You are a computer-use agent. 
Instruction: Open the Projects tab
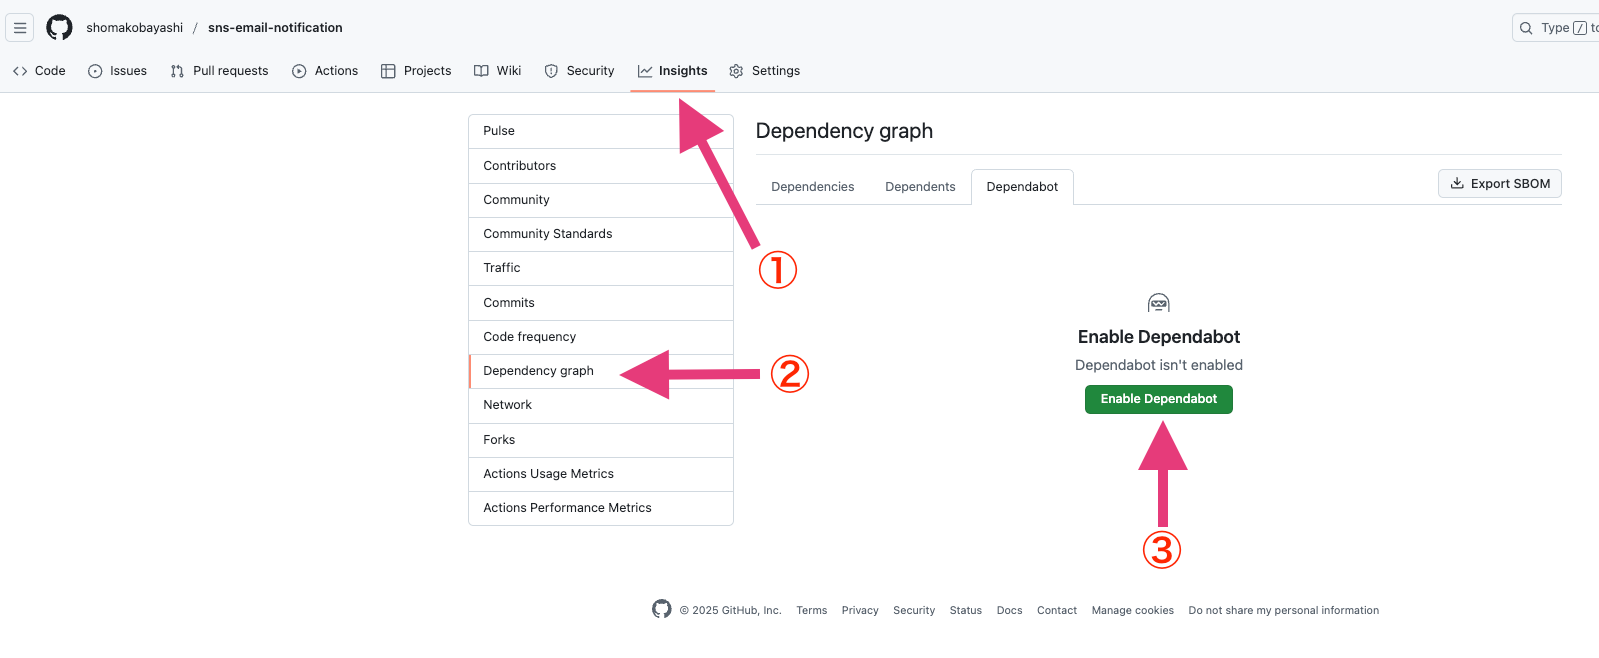click(416, 71)
